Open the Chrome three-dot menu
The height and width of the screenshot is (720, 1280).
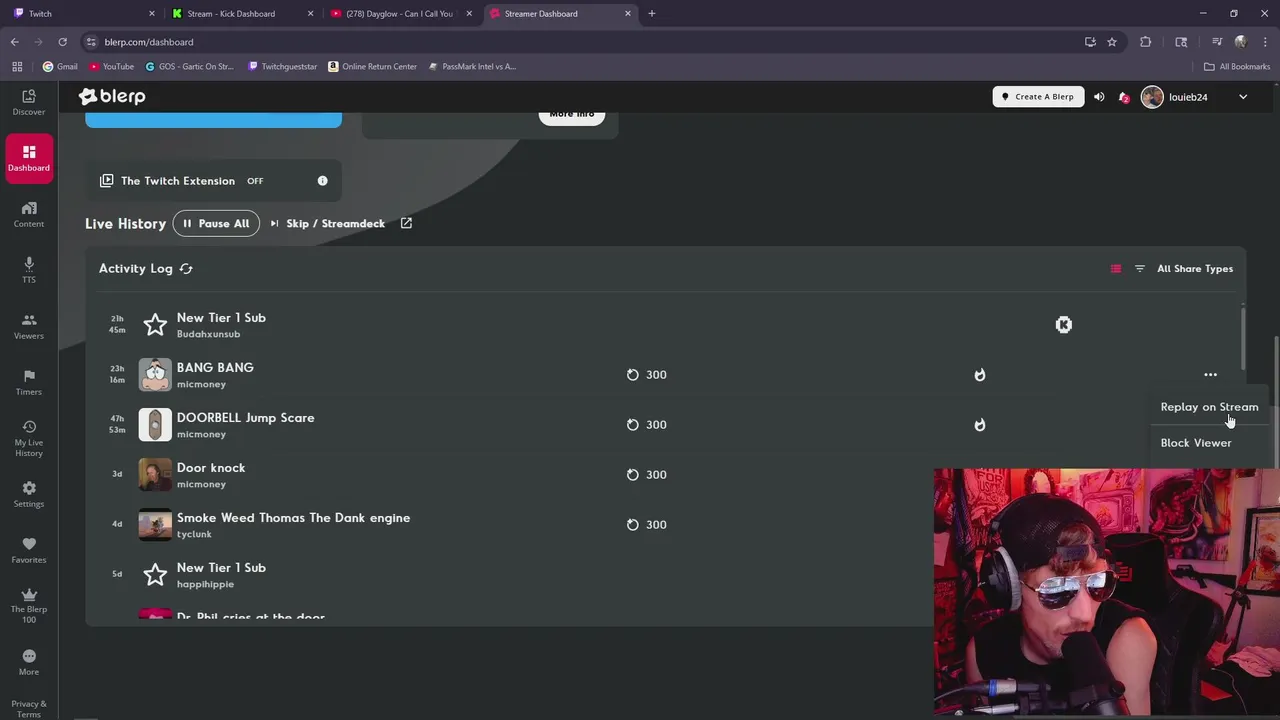pyautogui.click(x=1265, y=42)
